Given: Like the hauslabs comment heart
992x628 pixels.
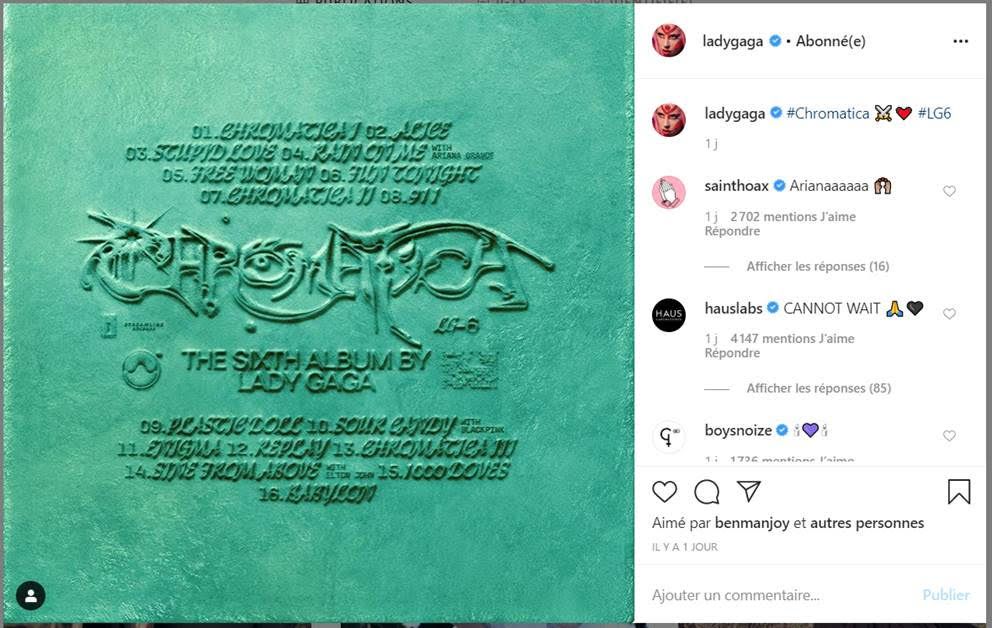Looking at the screenshot, I should [949, 314].
